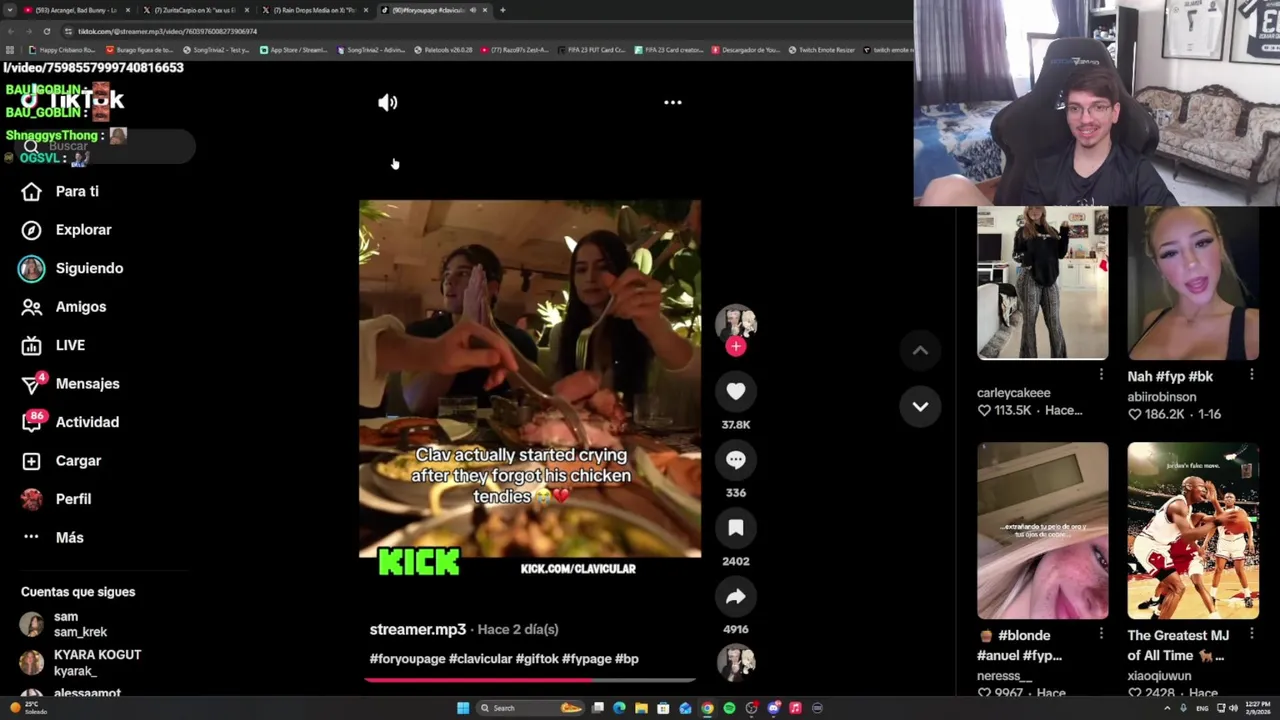Open Discord from the taskbar
1280x720 pixels.
click(773, 708)
